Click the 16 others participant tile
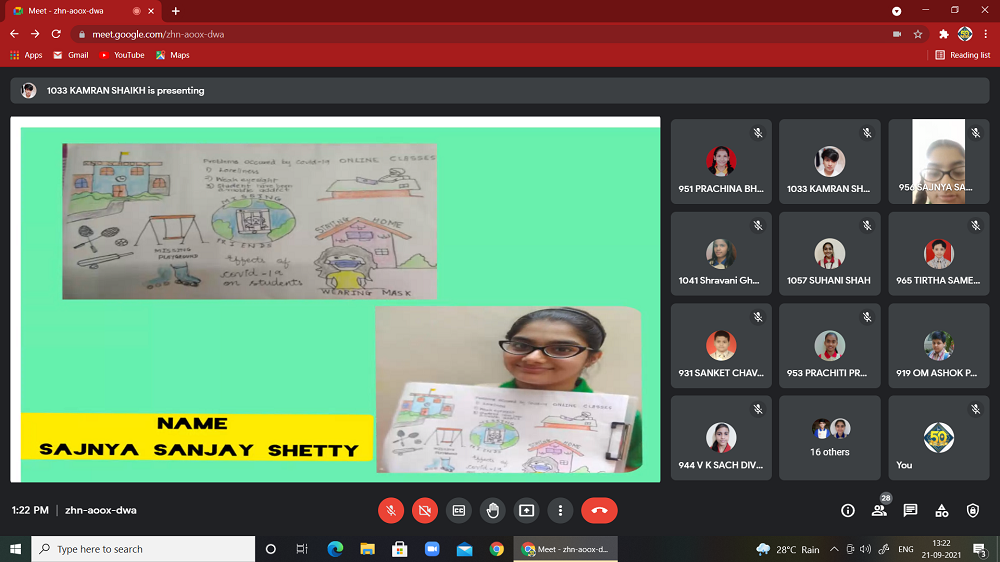 click(830, 438)
